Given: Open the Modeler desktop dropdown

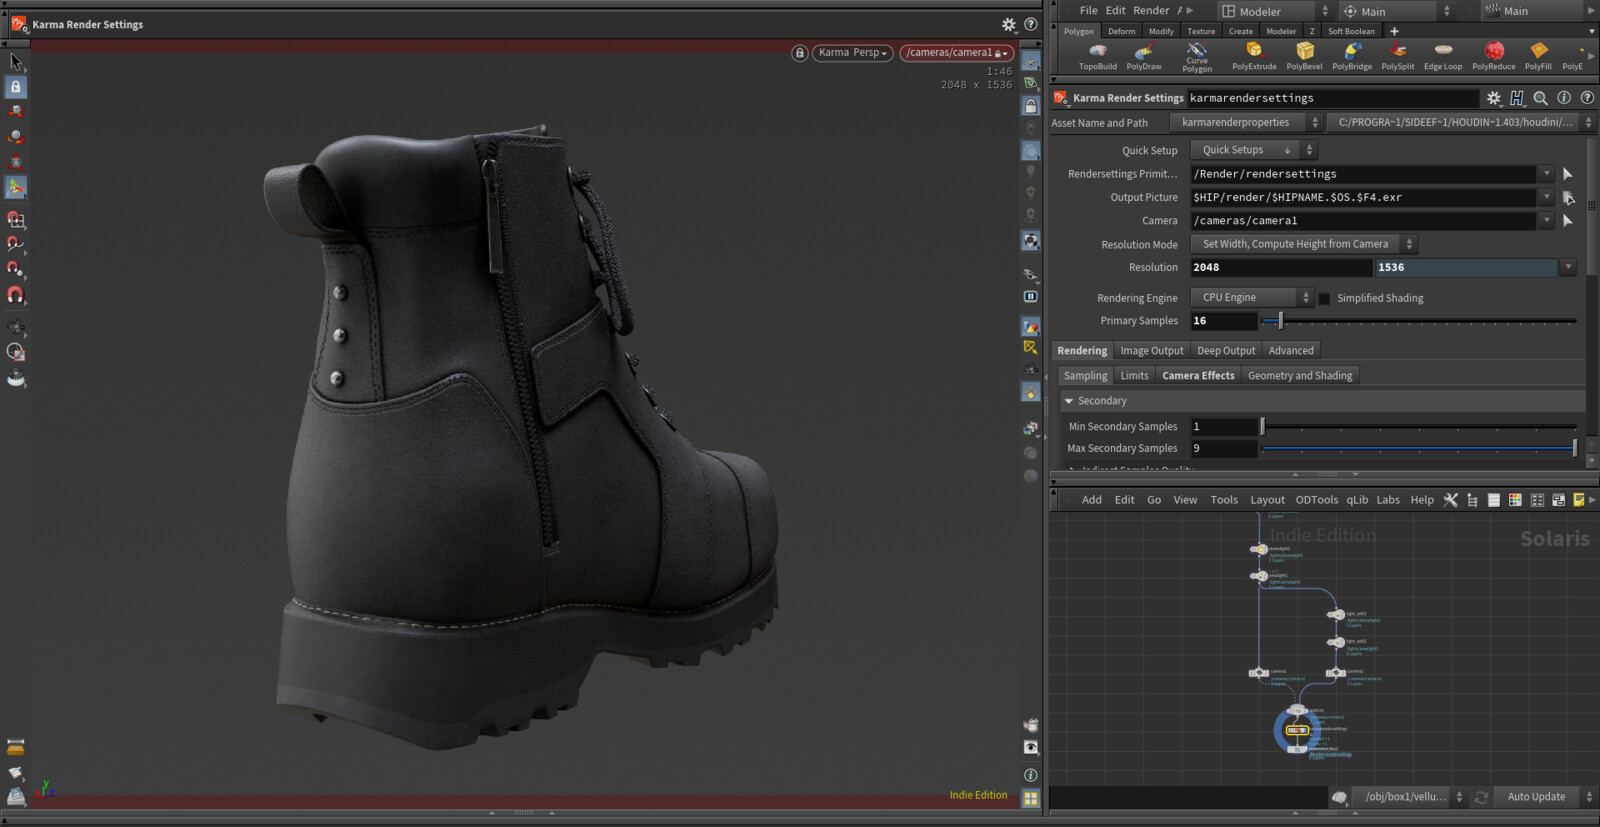Looking at the screenshot, I should click(1275, 11).
